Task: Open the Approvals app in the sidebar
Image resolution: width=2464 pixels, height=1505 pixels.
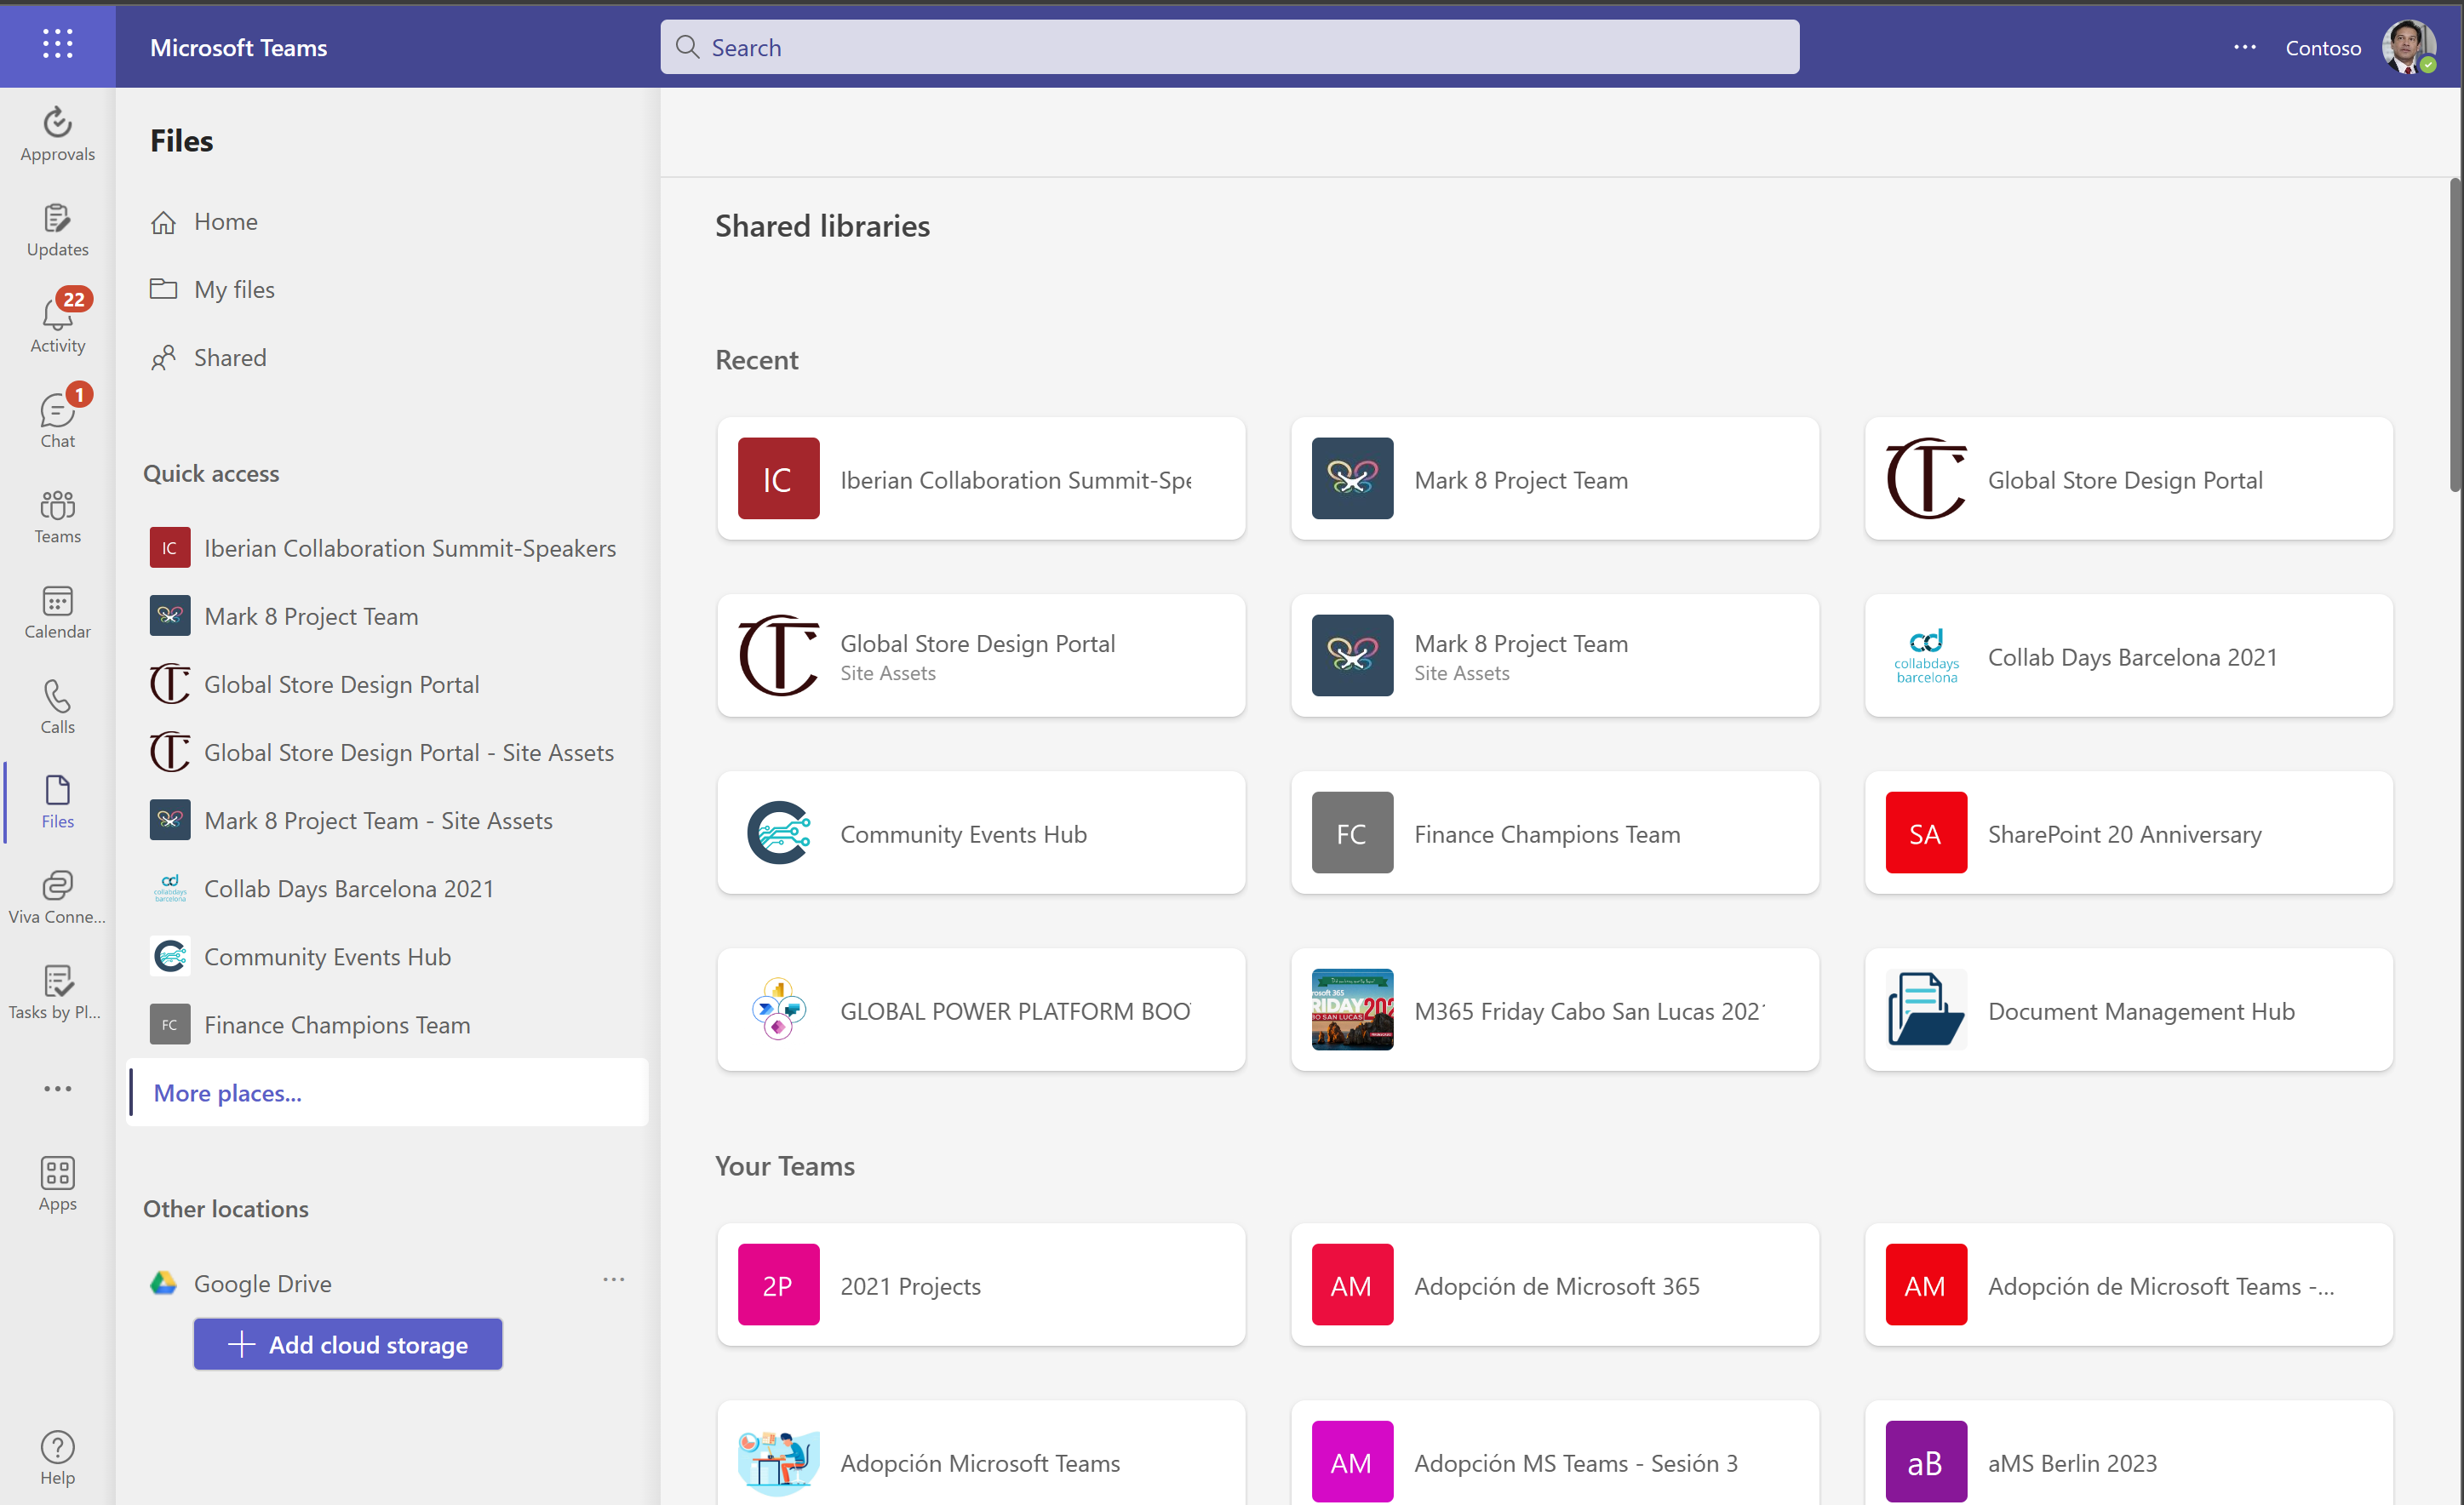Action: 57,134
